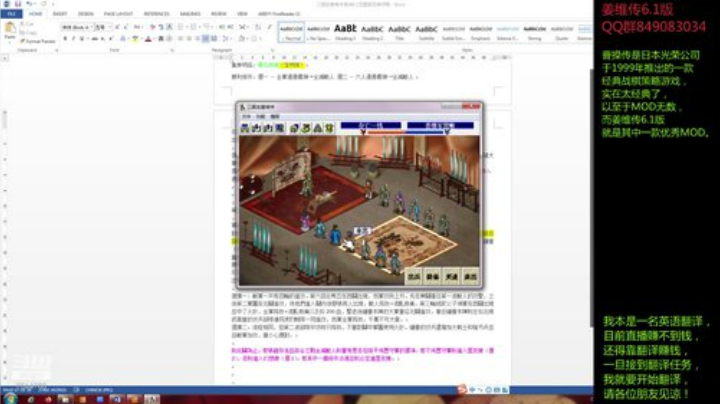Image resolution: width=720 pixels, height=404 pixels.
Task: Click last icon in game window toolbar
Action: pos(329,128)
